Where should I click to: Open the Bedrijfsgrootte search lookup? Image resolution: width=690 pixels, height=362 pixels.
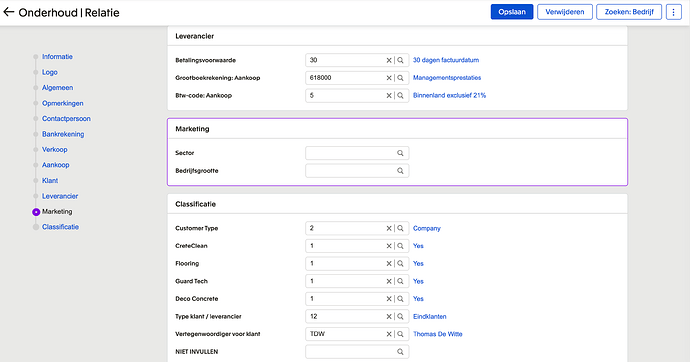coord(400,171)
